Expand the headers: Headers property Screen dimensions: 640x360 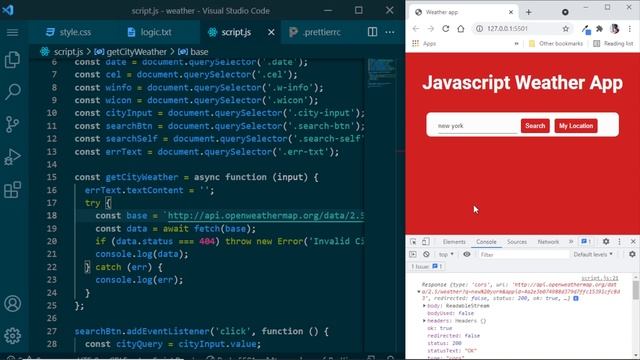[424, 321]
